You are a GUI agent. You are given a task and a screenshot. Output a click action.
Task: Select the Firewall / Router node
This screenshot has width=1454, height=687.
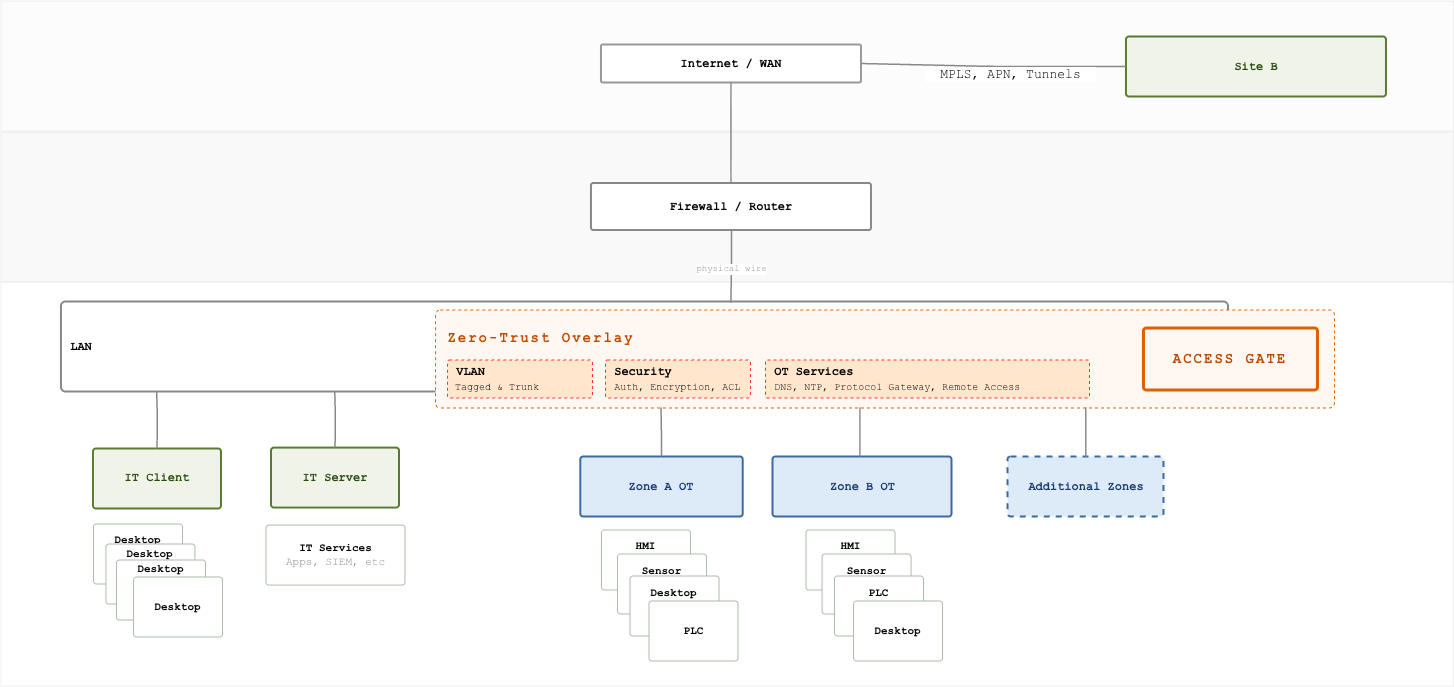(730, 206)
